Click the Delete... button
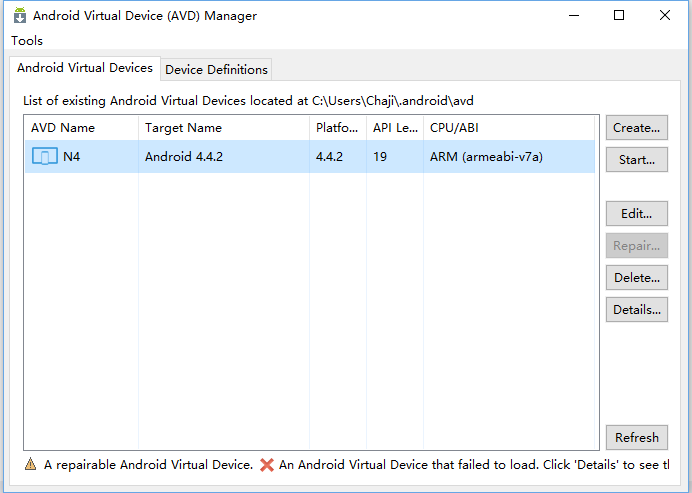The image size is (692, 493). click(x=636, y=278)
